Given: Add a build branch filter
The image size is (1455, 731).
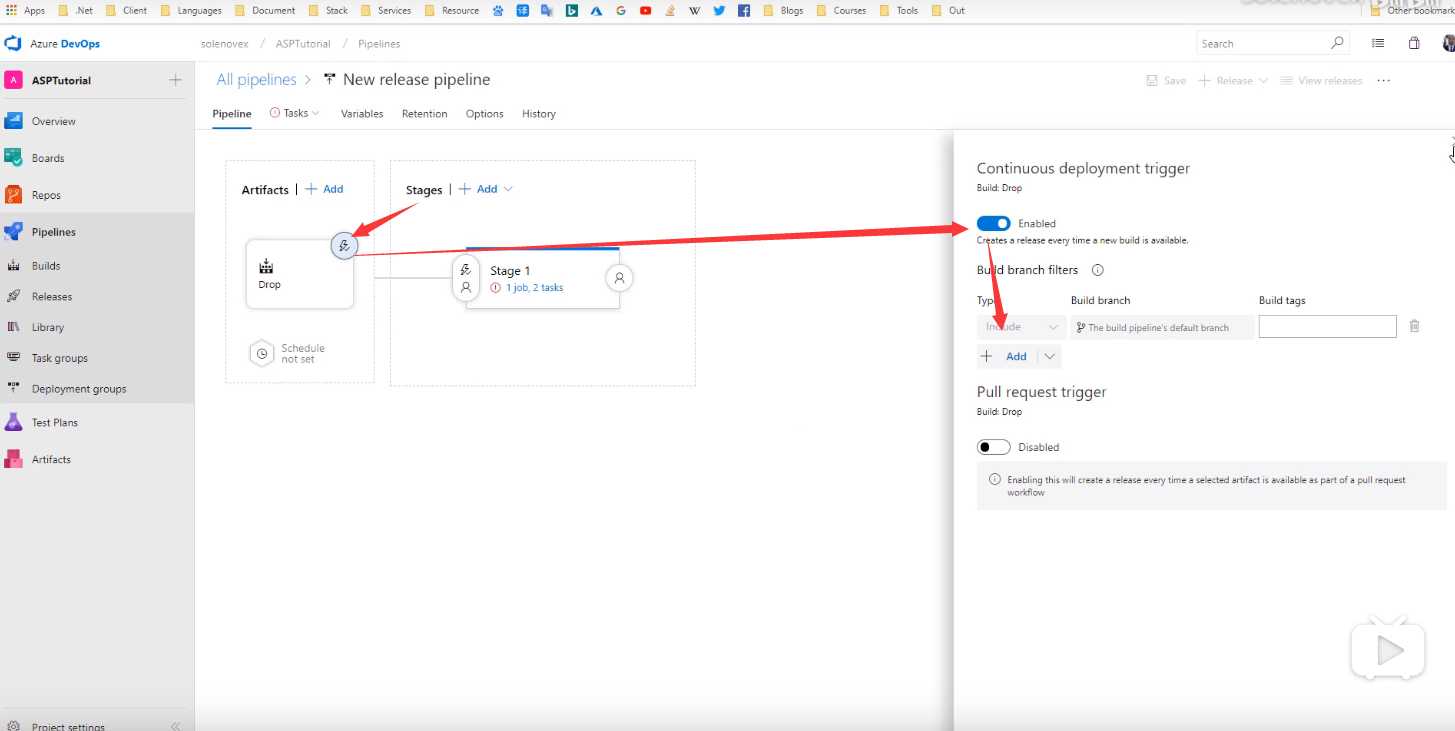Looking at the screenshot, I should [x=1006, y=356].
